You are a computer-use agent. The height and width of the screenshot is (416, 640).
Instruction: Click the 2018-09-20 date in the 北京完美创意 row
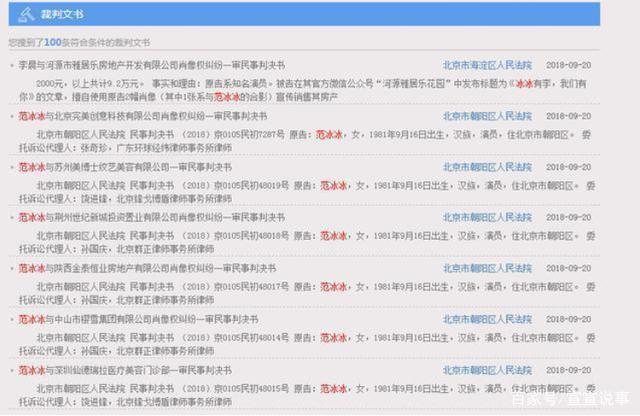[569, 116]
